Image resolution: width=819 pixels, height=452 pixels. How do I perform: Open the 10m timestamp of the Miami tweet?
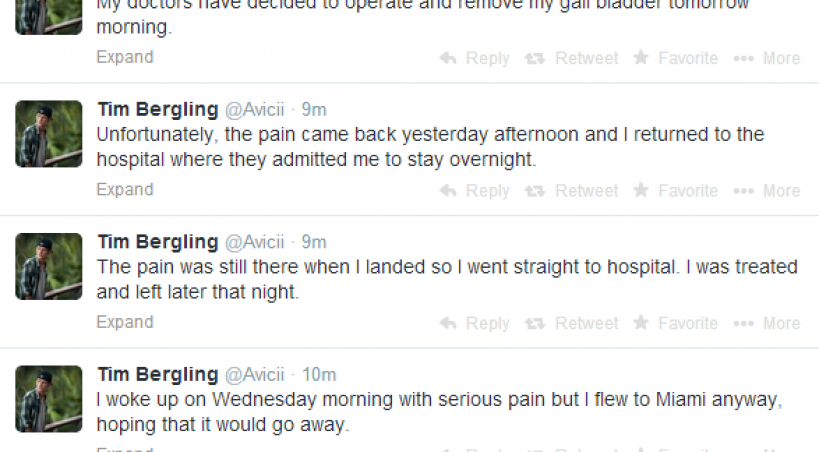coord(319,375)
